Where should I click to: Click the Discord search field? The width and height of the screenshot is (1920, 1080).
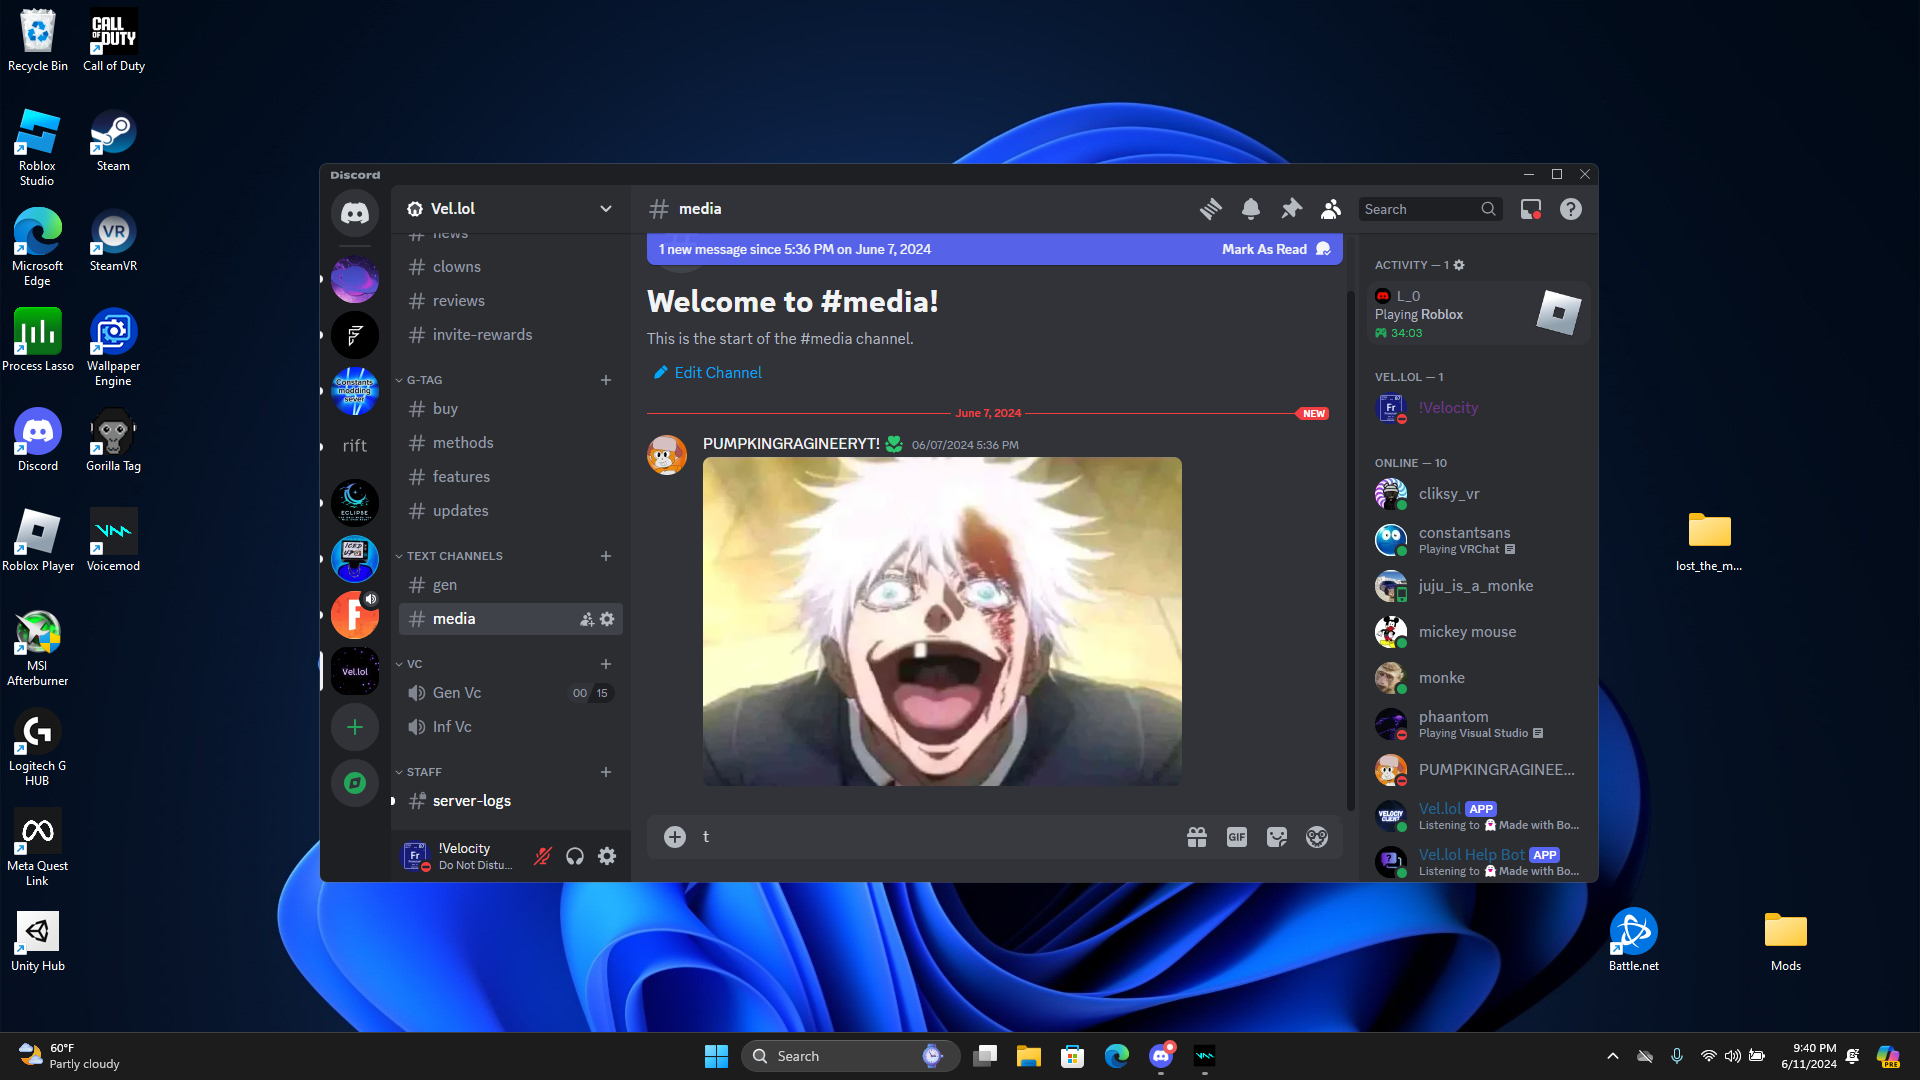pos(1420,209)
